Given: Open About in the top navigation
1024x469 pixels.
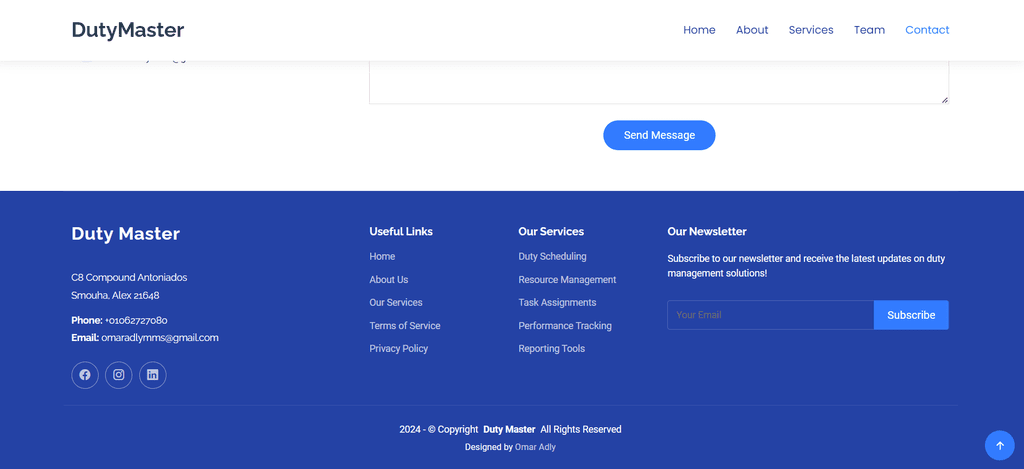Looking at the screenshot, I should tap(752, 30).
